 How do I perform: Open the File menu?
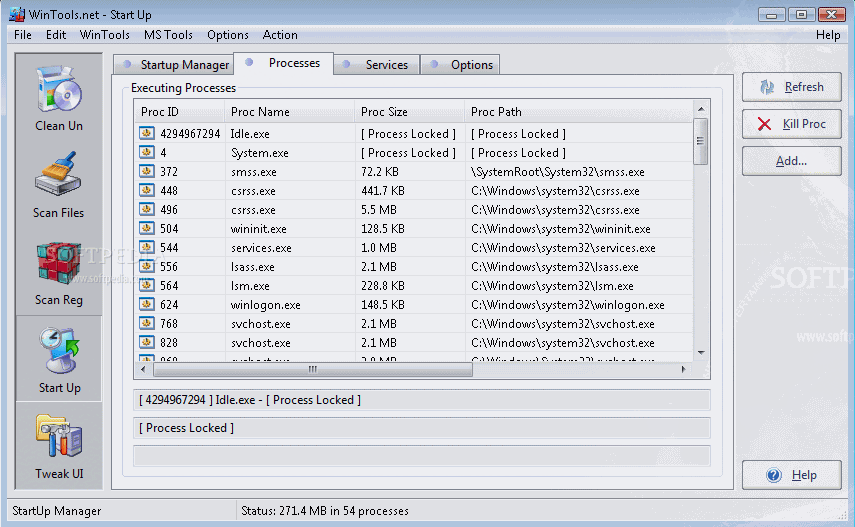pyautogui.click(x=23, y=35)
